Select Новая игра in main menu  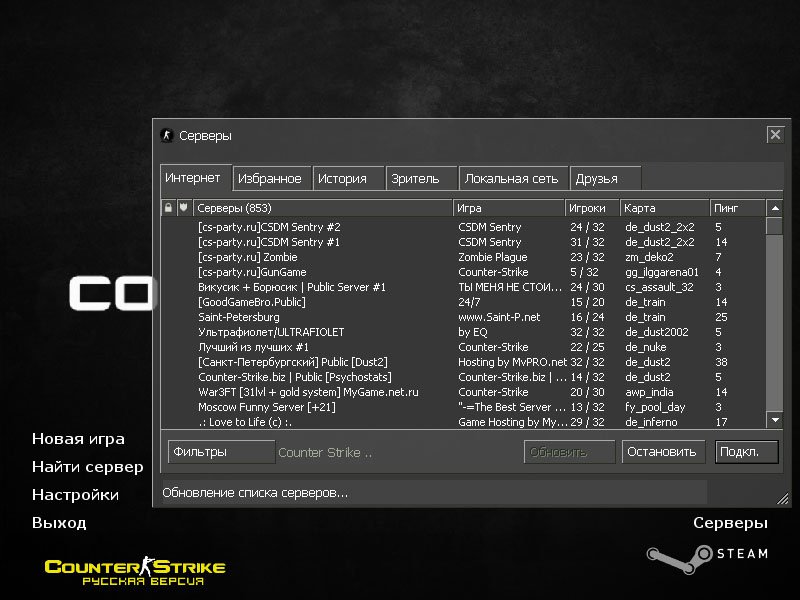tap(78, 439)
